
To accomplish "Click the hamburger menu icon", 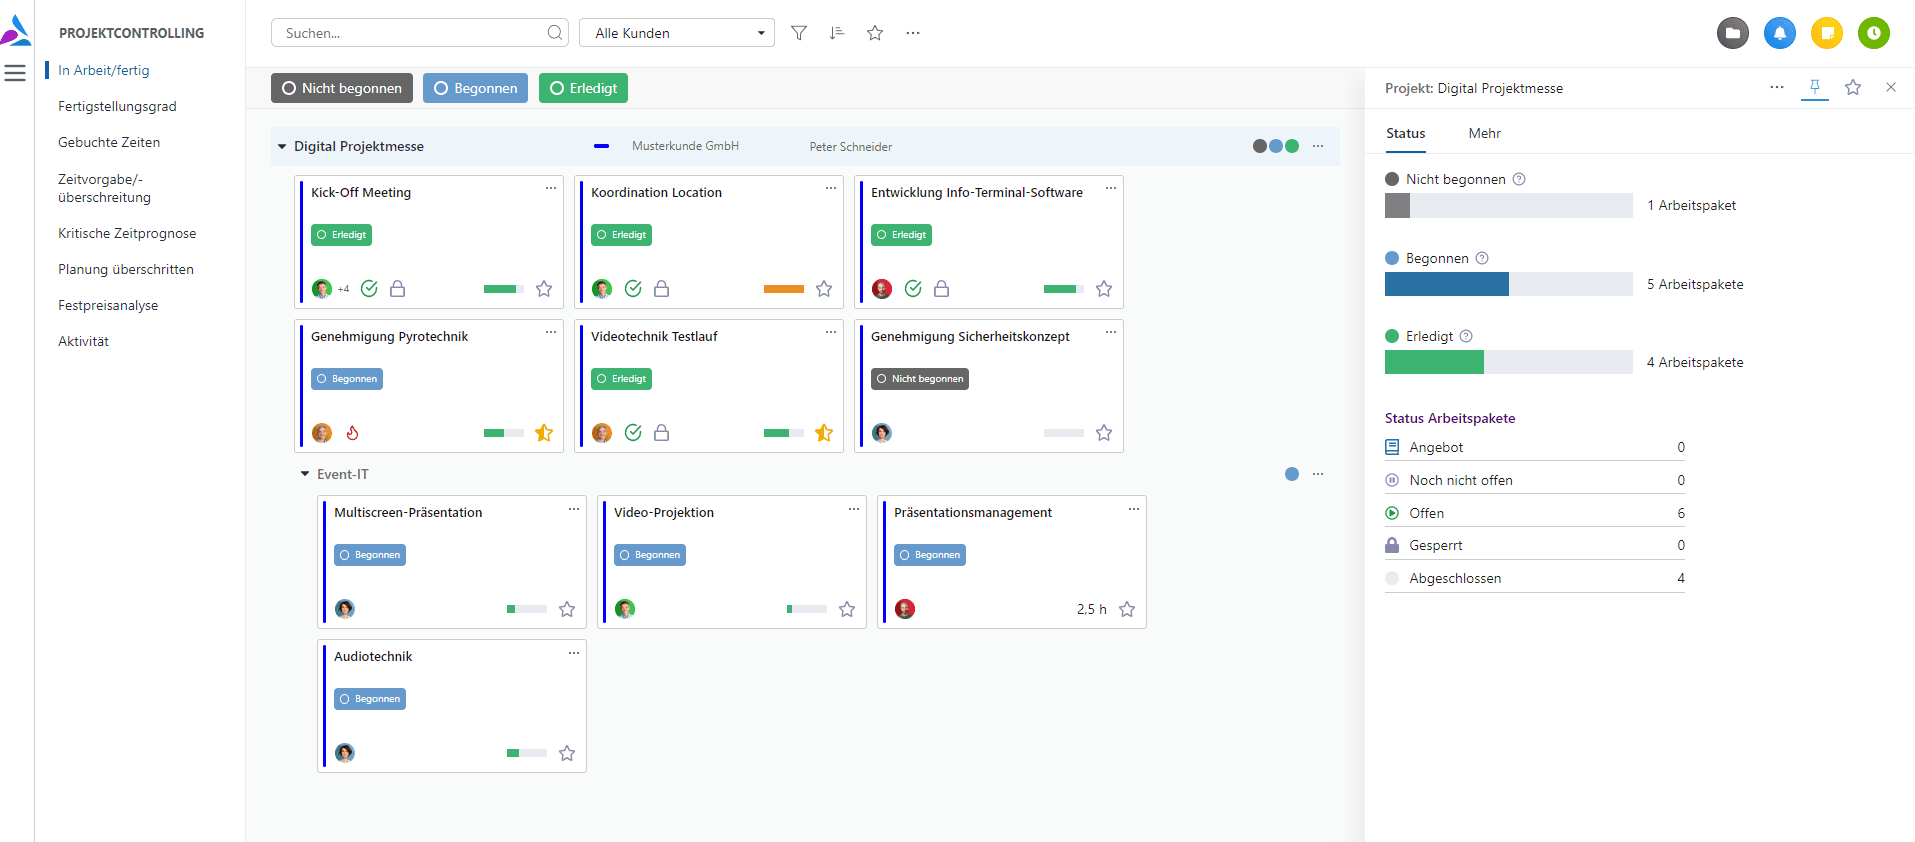I will point(15,73).
